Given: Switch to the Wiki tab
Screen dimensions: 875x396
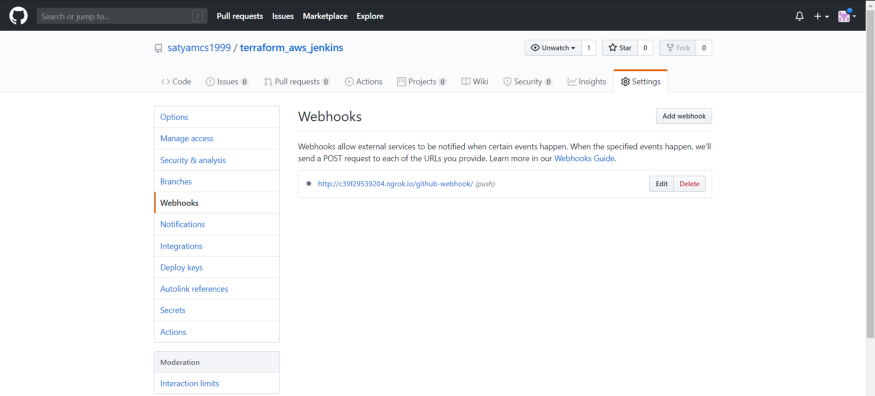Looking at the screenshot, I should [x=475, y=81].
